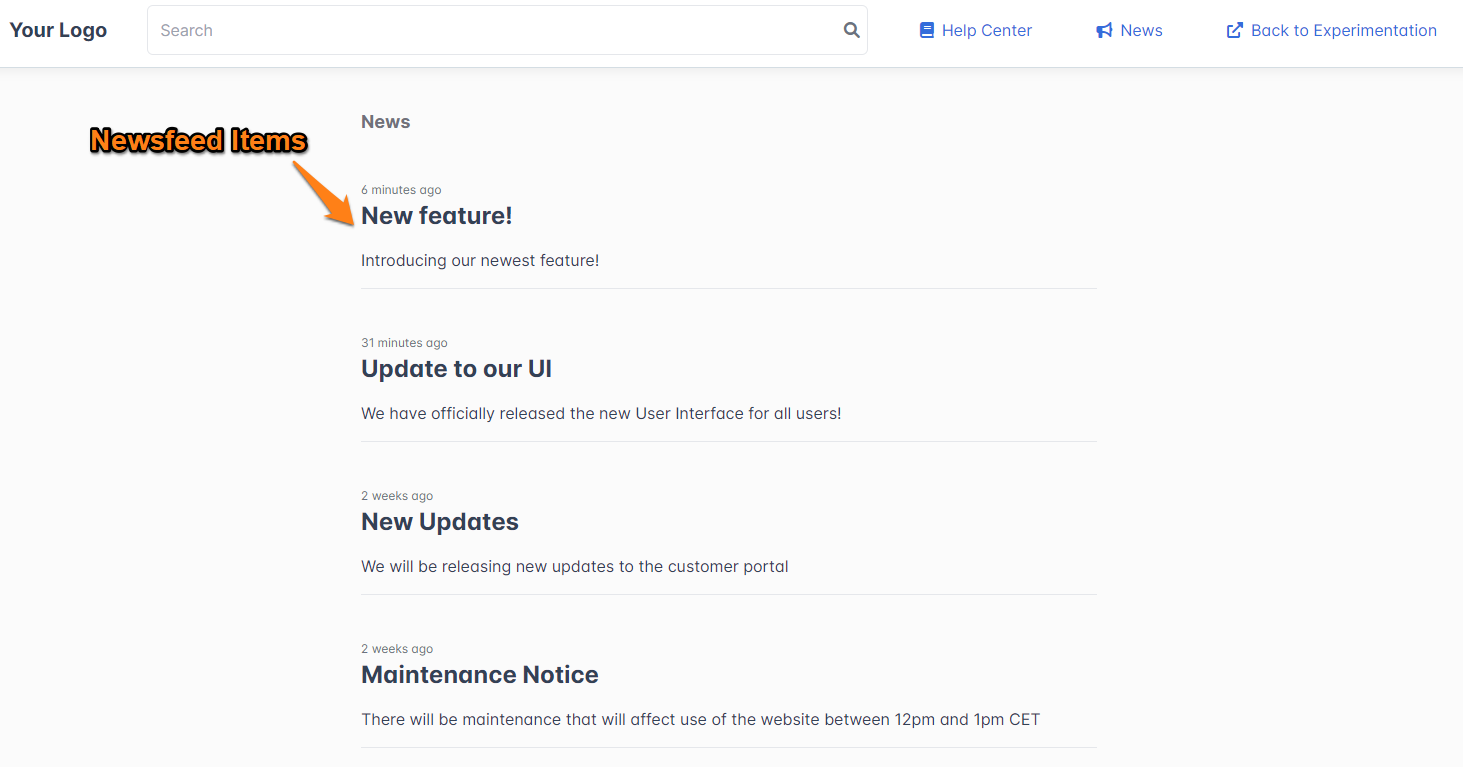Click the News page heading

385,121
